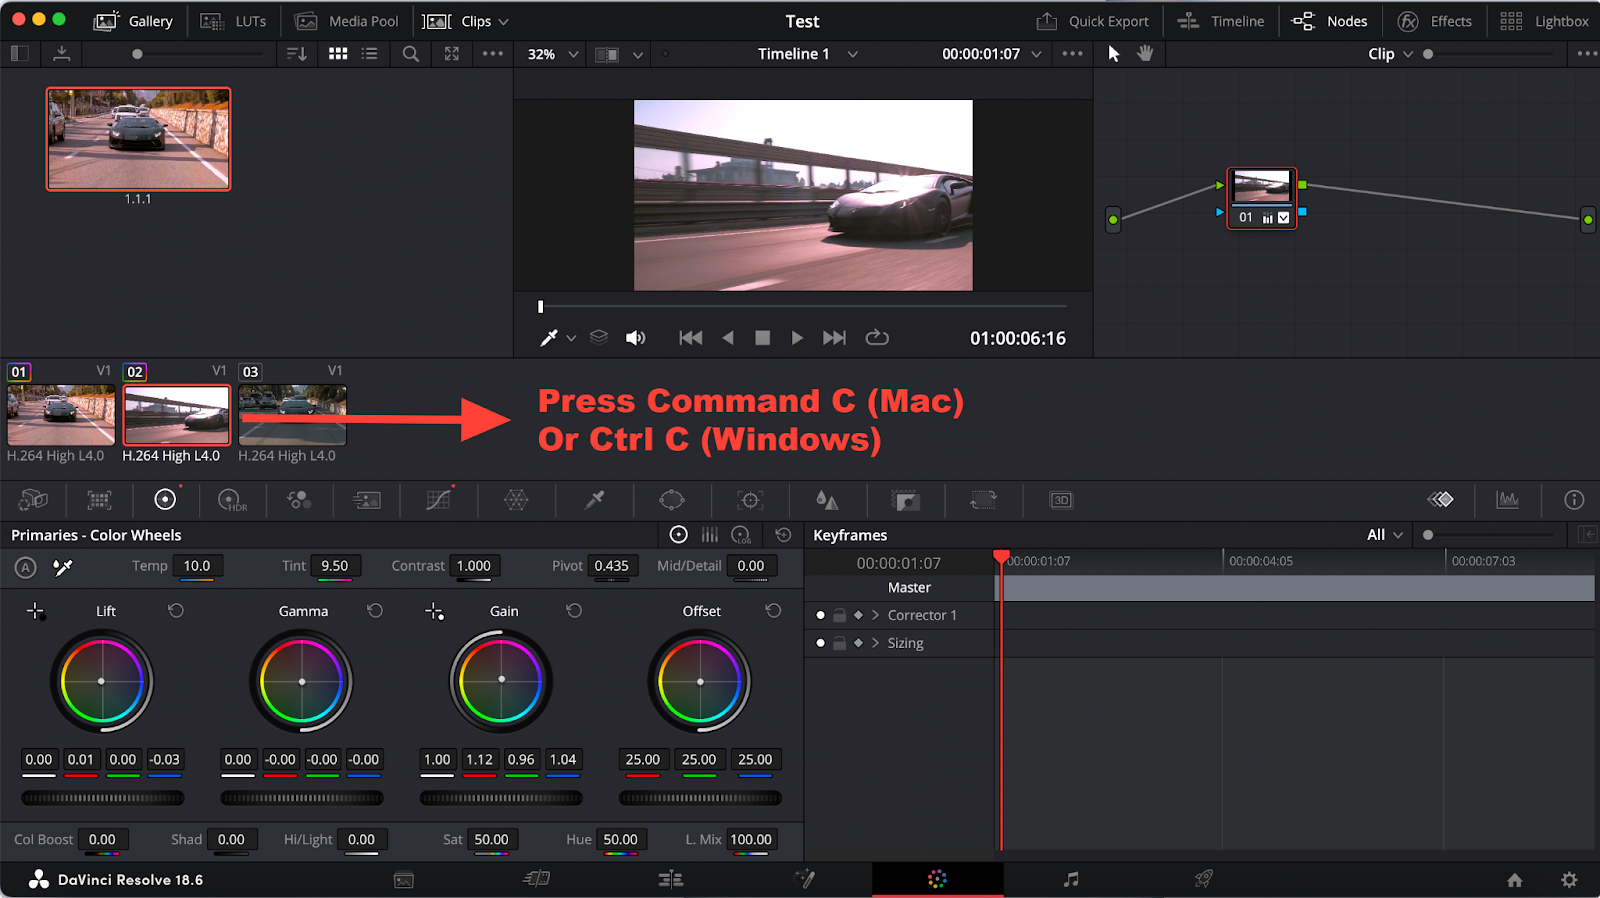1600x898 pixels.
Task: Toggle the Nodes panel
Action: pyautogui.click(x=1329, y=21)
